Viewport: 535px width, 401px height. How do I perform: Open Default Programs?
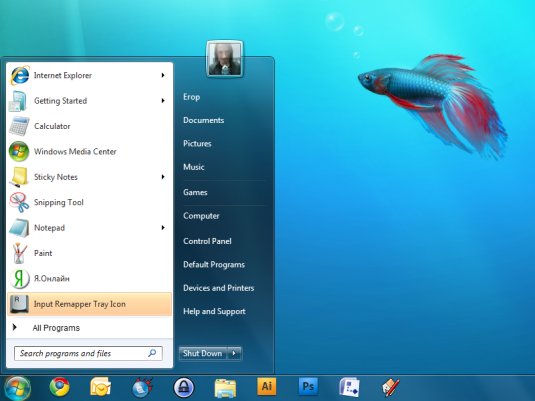[214, 265]
